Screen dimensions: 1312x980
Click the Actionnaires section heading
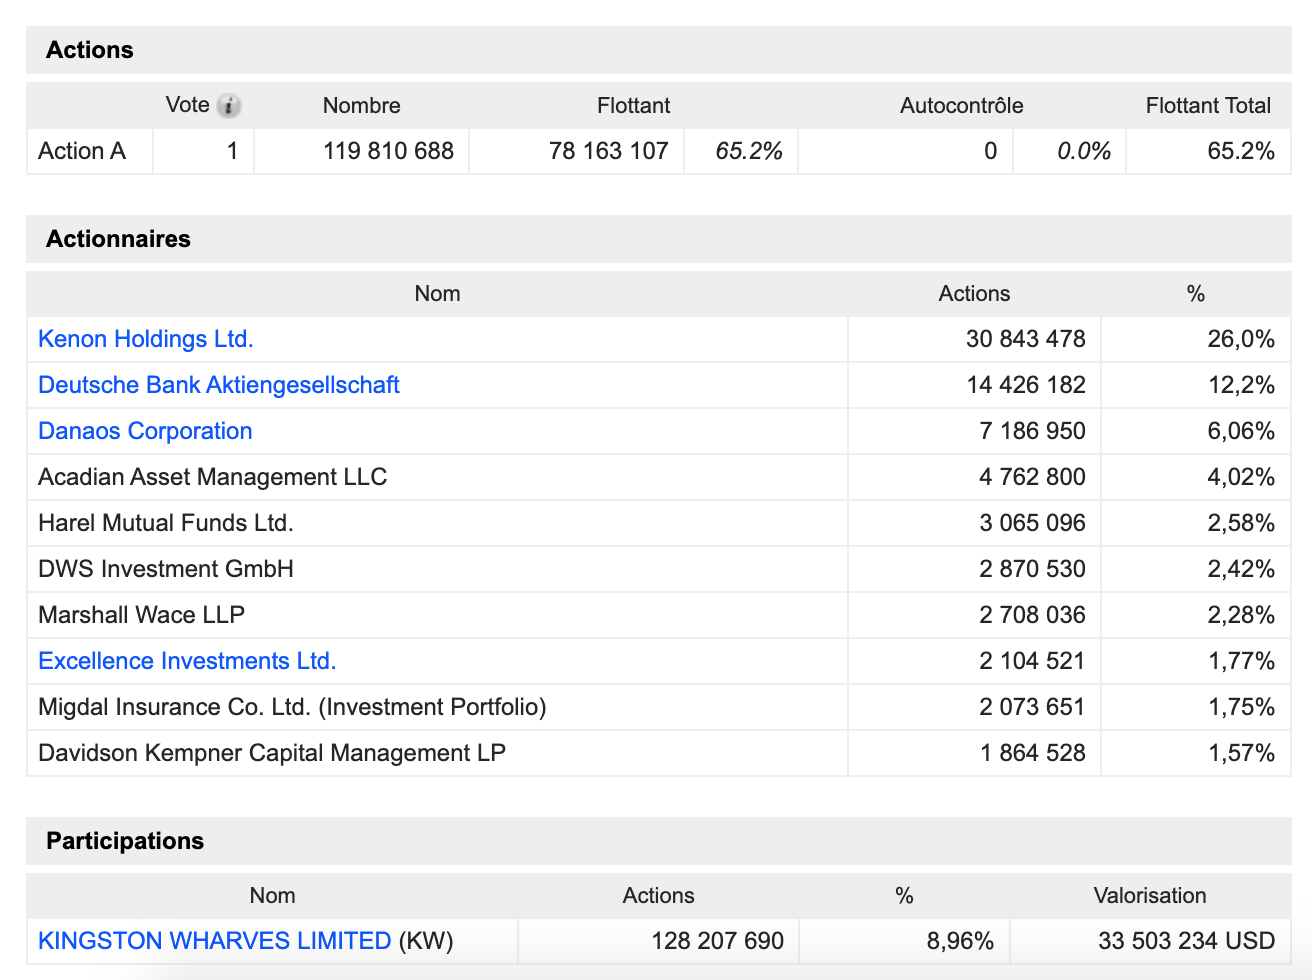(x=118, y=239)
